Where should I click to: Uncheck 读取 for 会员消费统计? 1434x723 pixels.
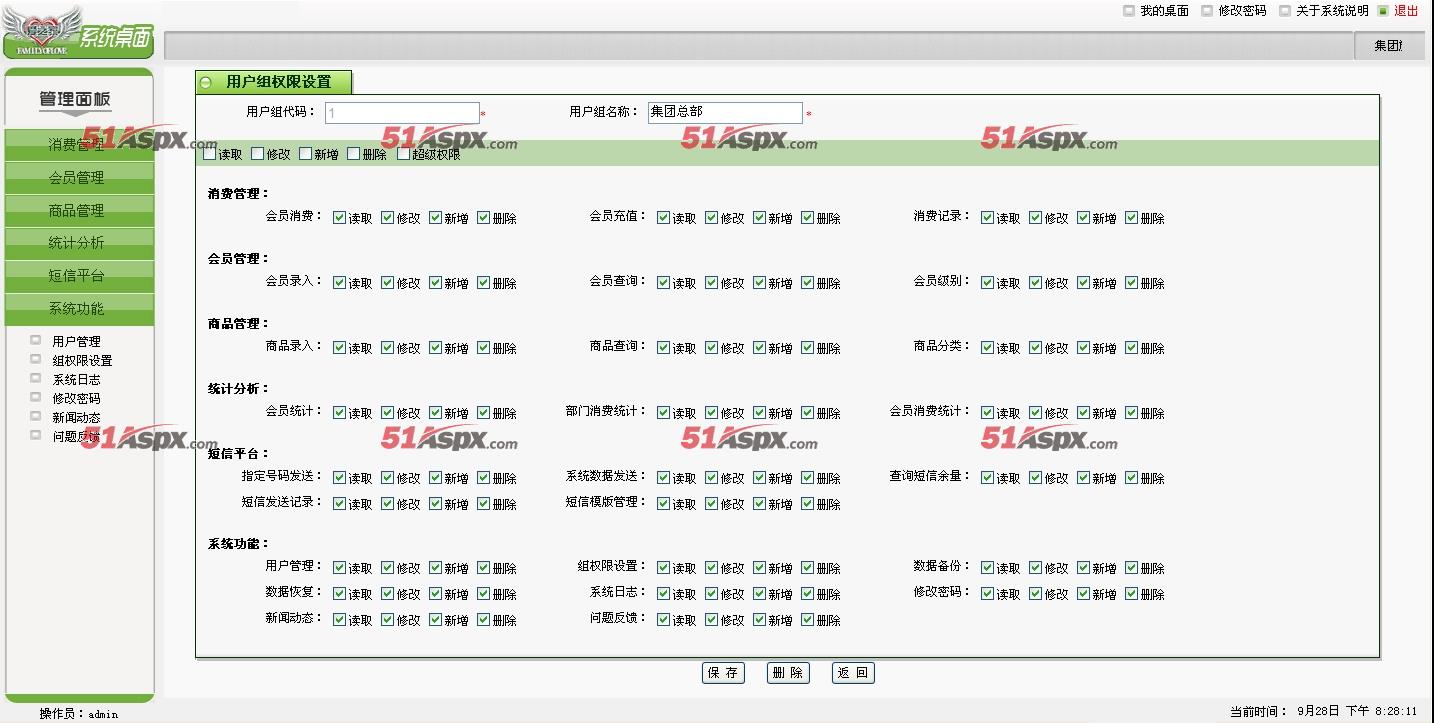[988, 412]
